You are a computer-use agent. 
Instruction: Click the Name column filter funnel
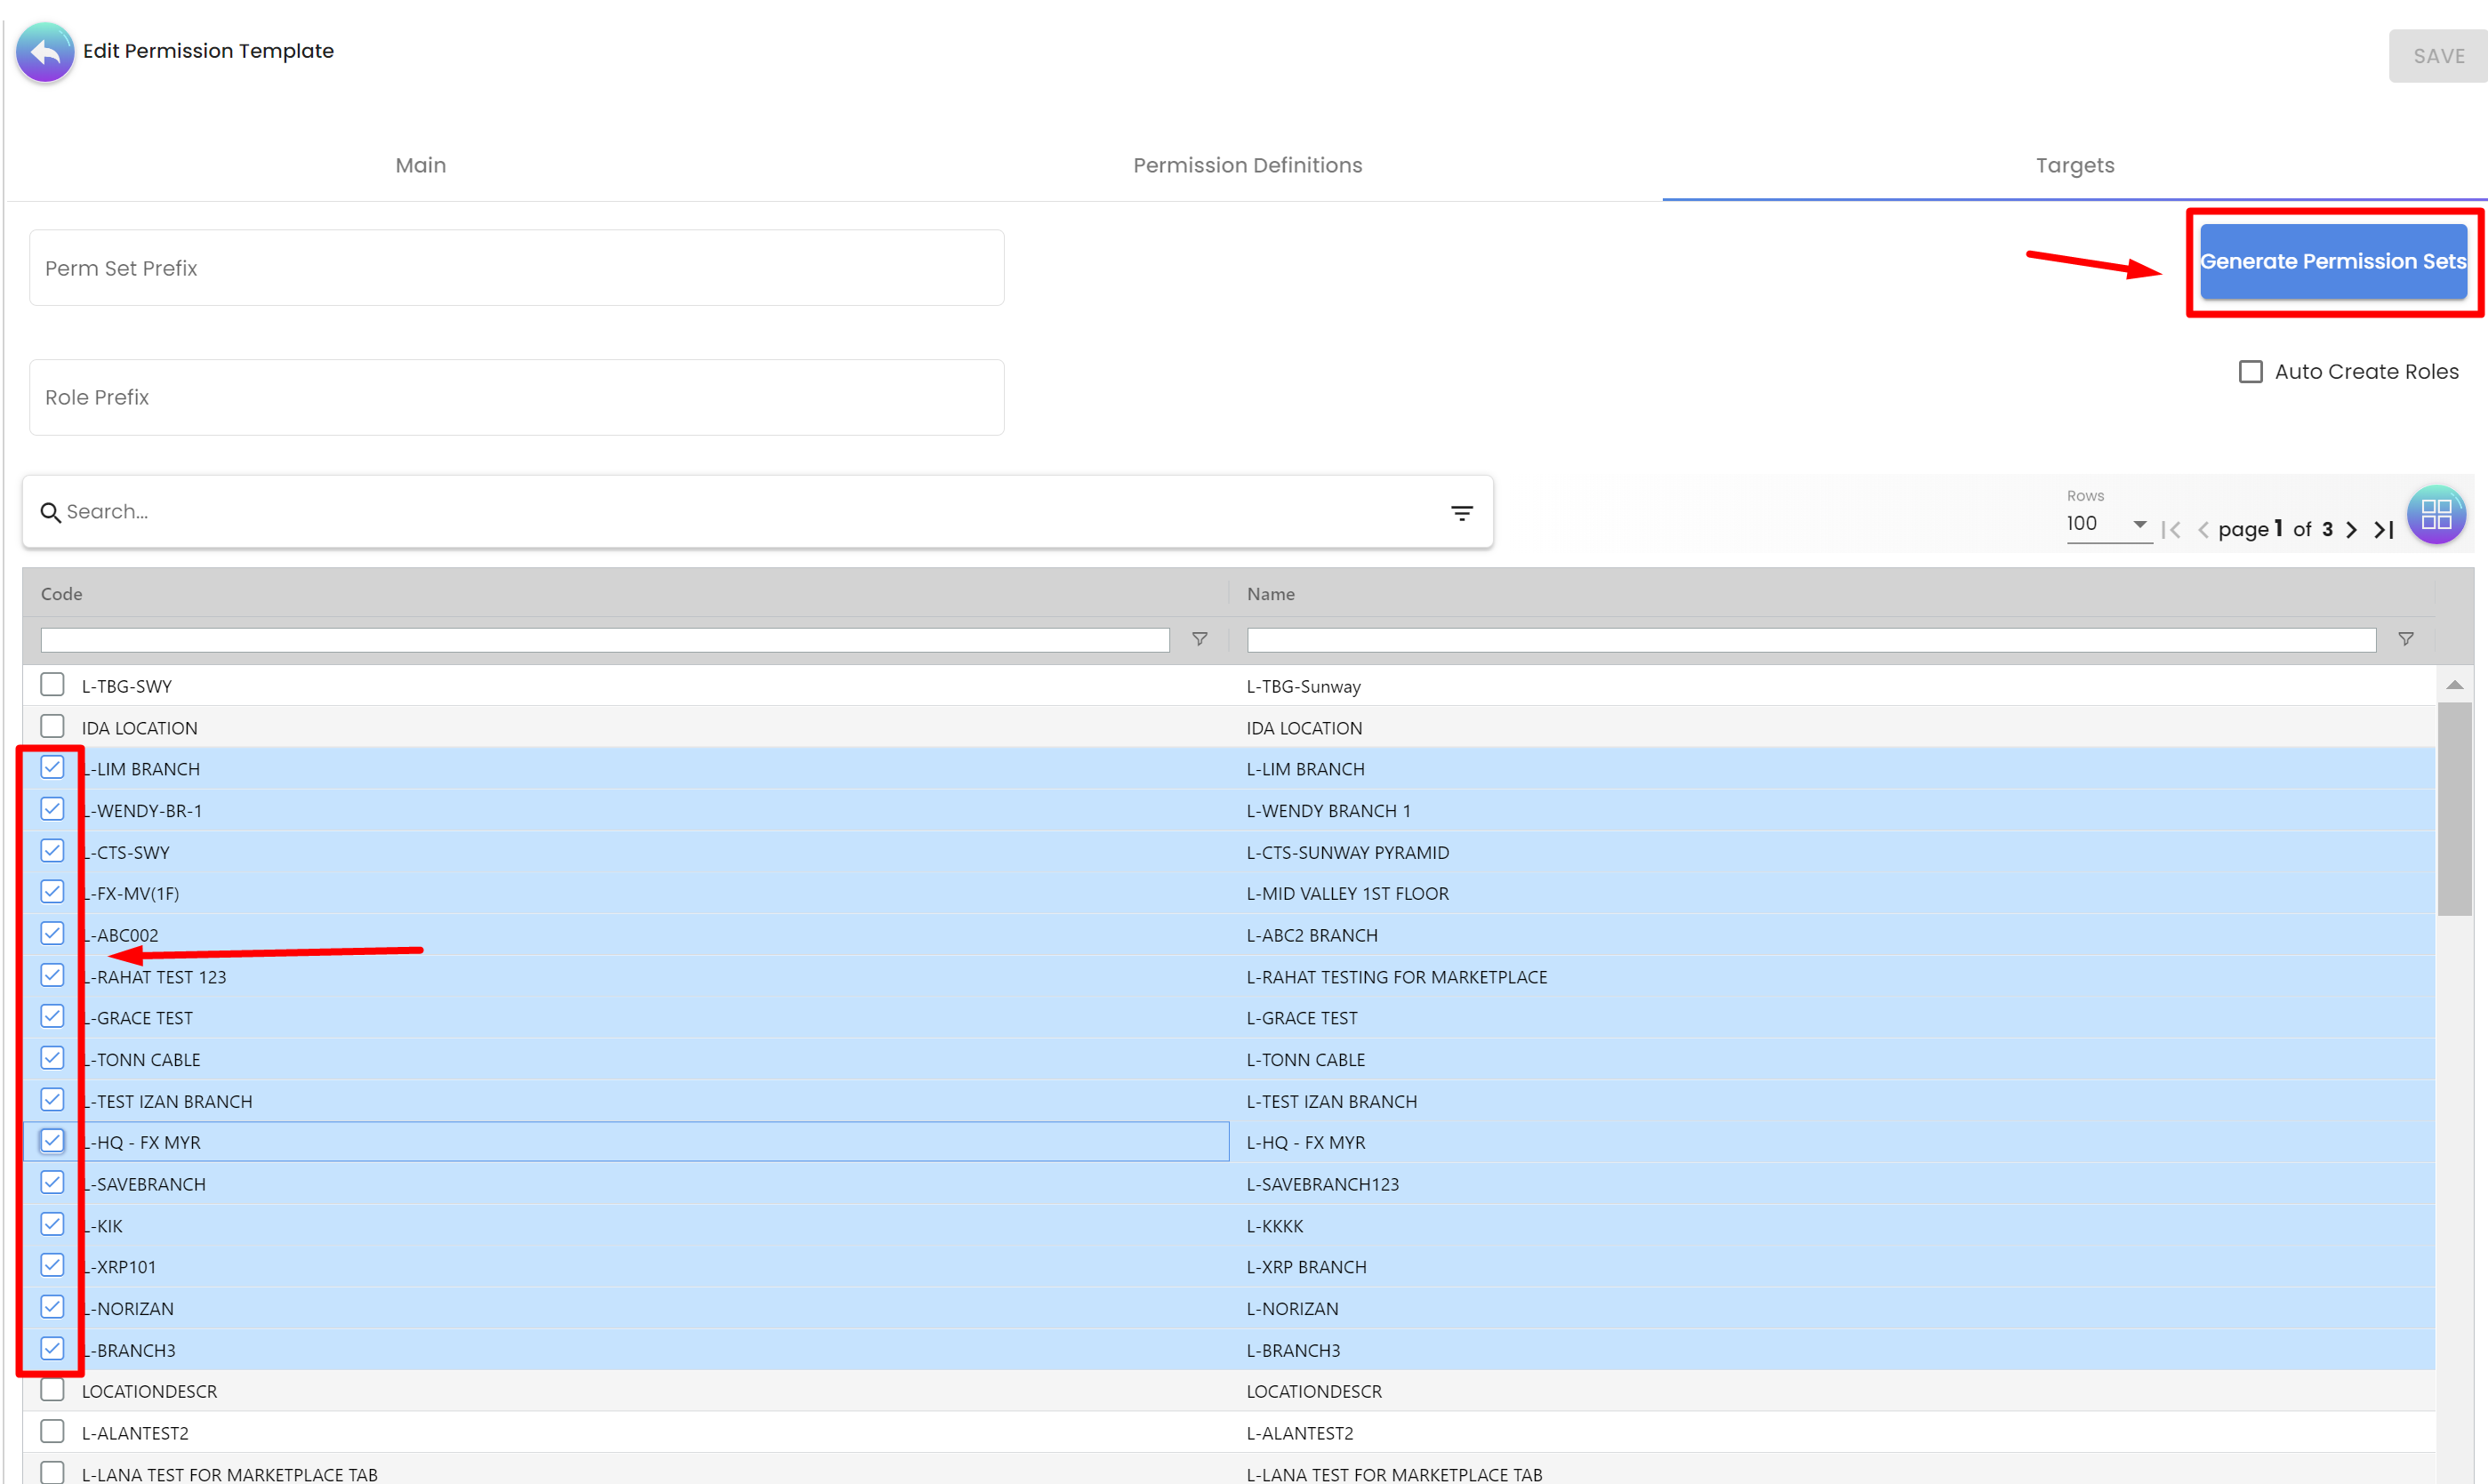[x=2405, y=639]
